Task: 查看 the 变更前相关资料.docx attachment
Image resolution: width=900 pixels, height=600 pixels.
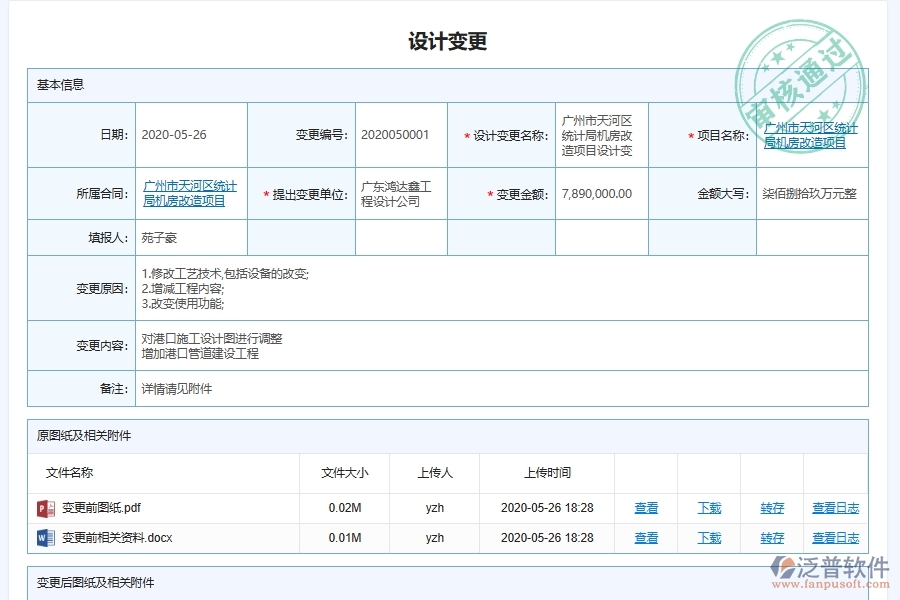Action: (x=645, y=538)
